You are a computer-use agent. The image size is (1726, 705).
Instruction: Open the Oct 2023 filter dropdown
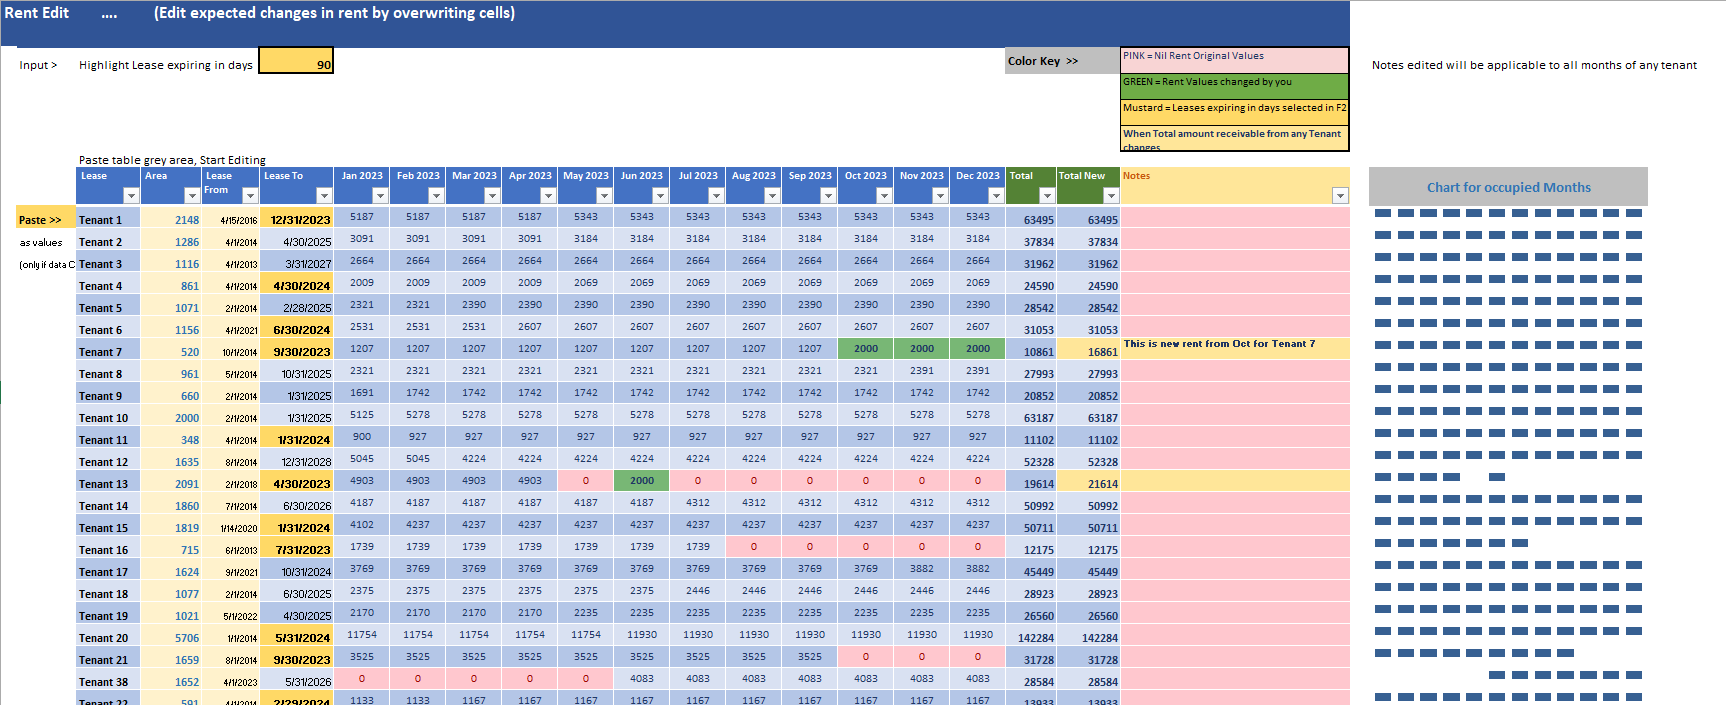pyautogui.click(x=884, y=196)
